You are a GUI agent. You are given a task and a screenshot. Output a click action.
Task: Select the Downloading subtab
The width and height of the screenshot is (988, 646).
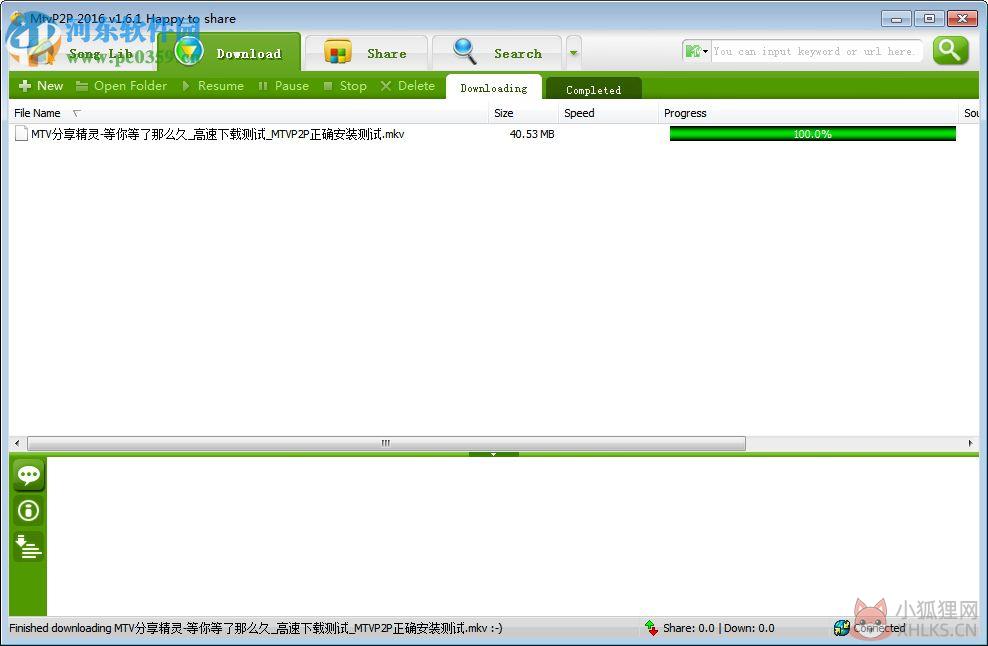coord(494,88)
